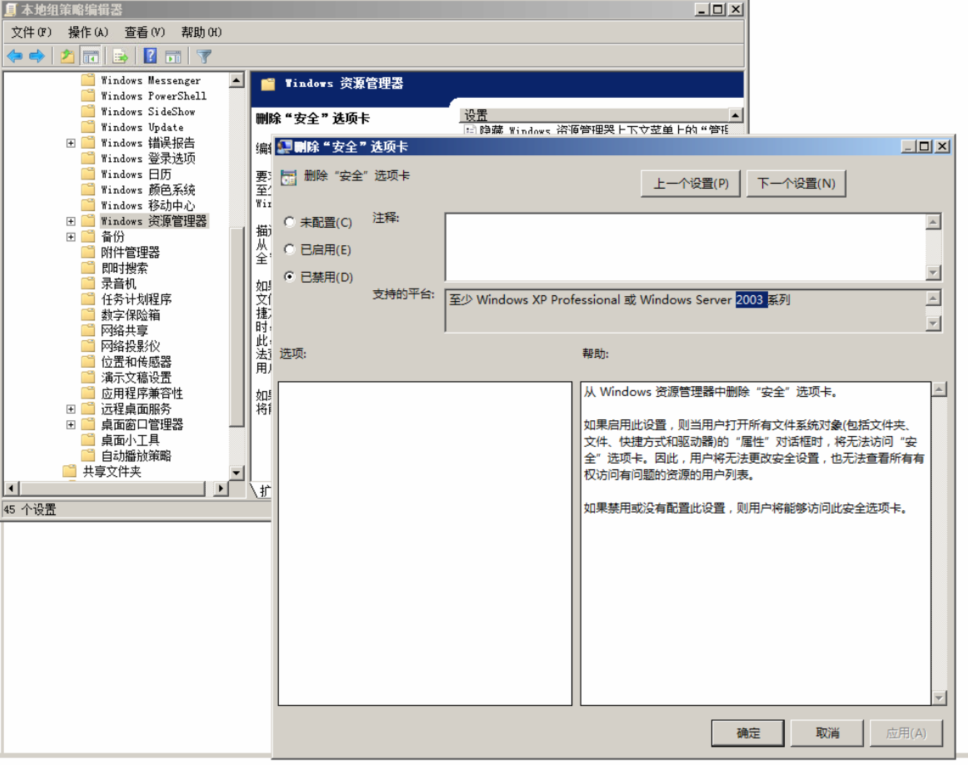Select 桌面小工具 in the tree
This screenshot has width=968, height=765.
[130, 440]
